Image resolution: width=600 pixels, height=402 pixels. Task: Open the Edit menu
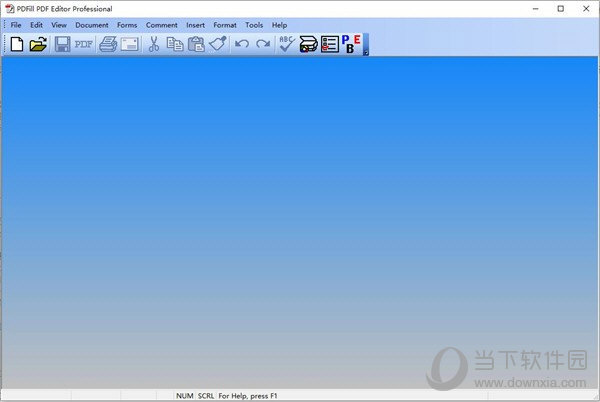pyautogui.click(x=36, y=25)
